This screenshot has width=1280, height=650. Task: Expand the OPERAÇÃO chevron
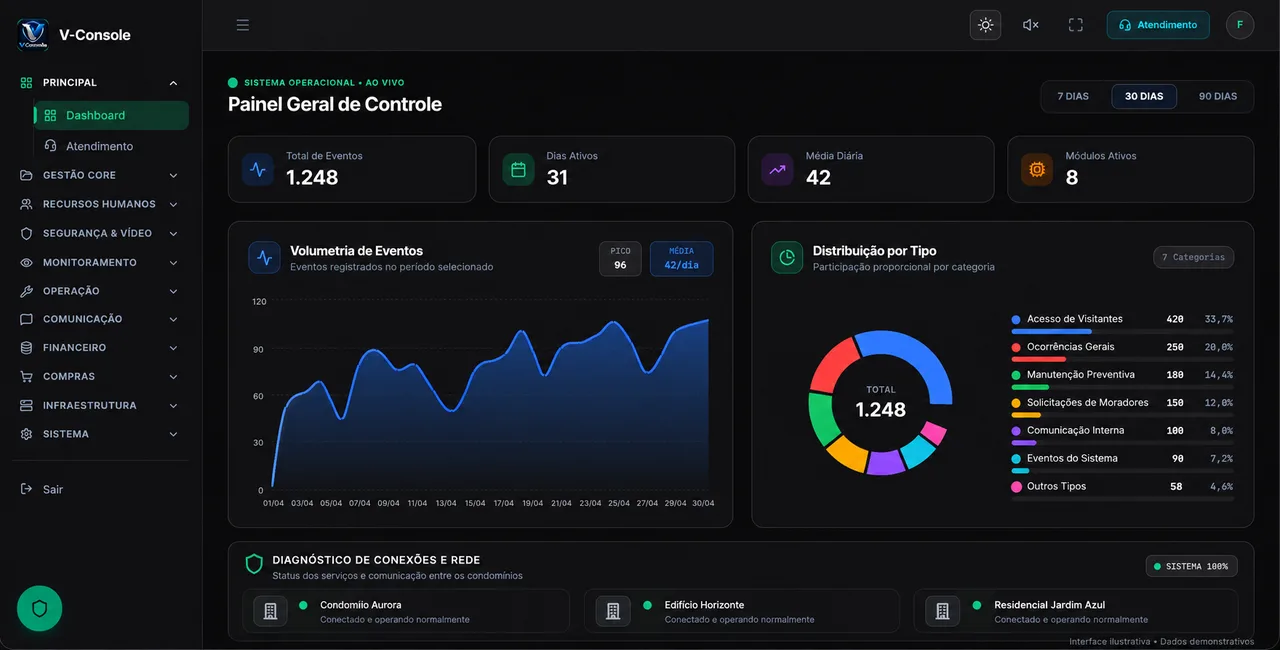pos(173,291)
